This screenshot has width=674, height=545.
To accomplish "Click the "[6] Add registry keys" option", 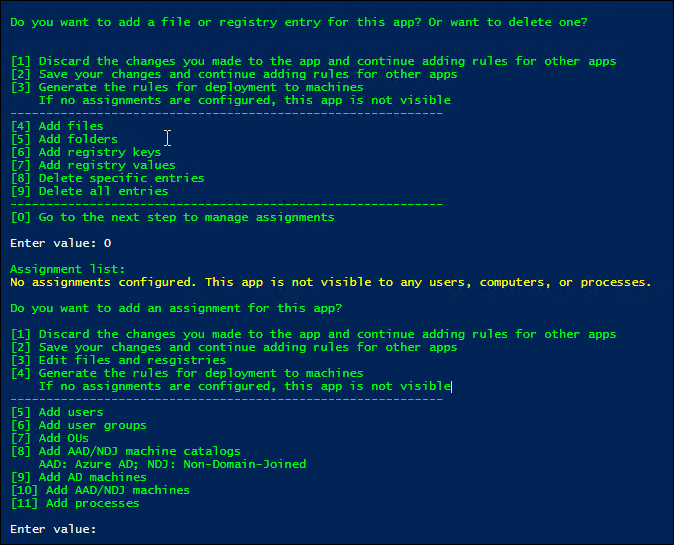I will pyautogui.click(x=78, y=153).
